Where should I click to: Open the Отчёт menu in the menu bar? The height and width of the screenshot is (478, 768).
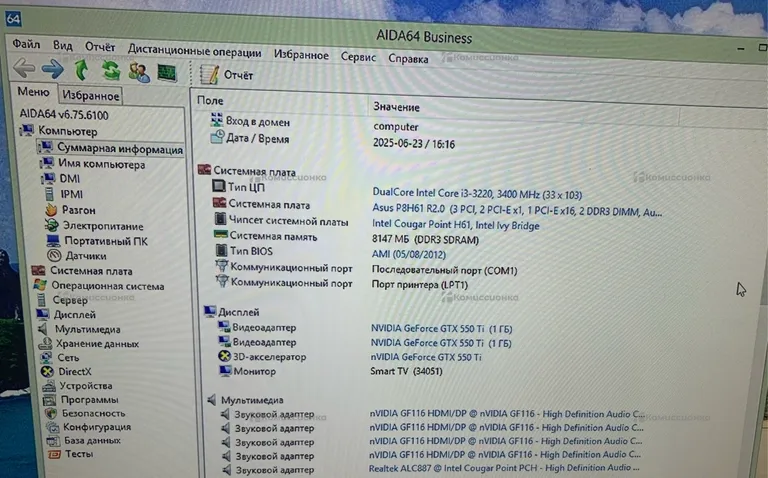click(100, 47)
